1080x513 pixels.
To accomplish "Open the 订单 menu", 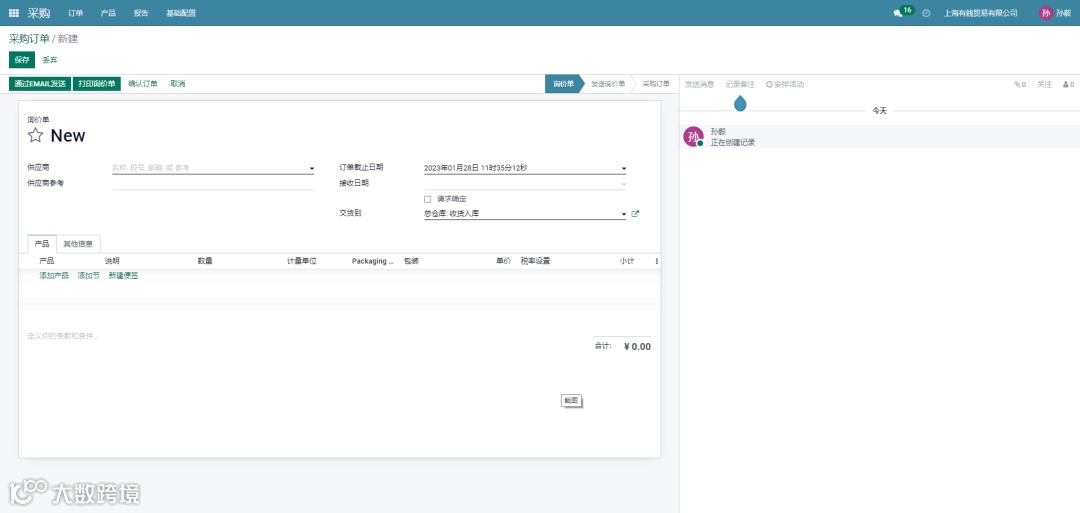I will click(76, 13).
